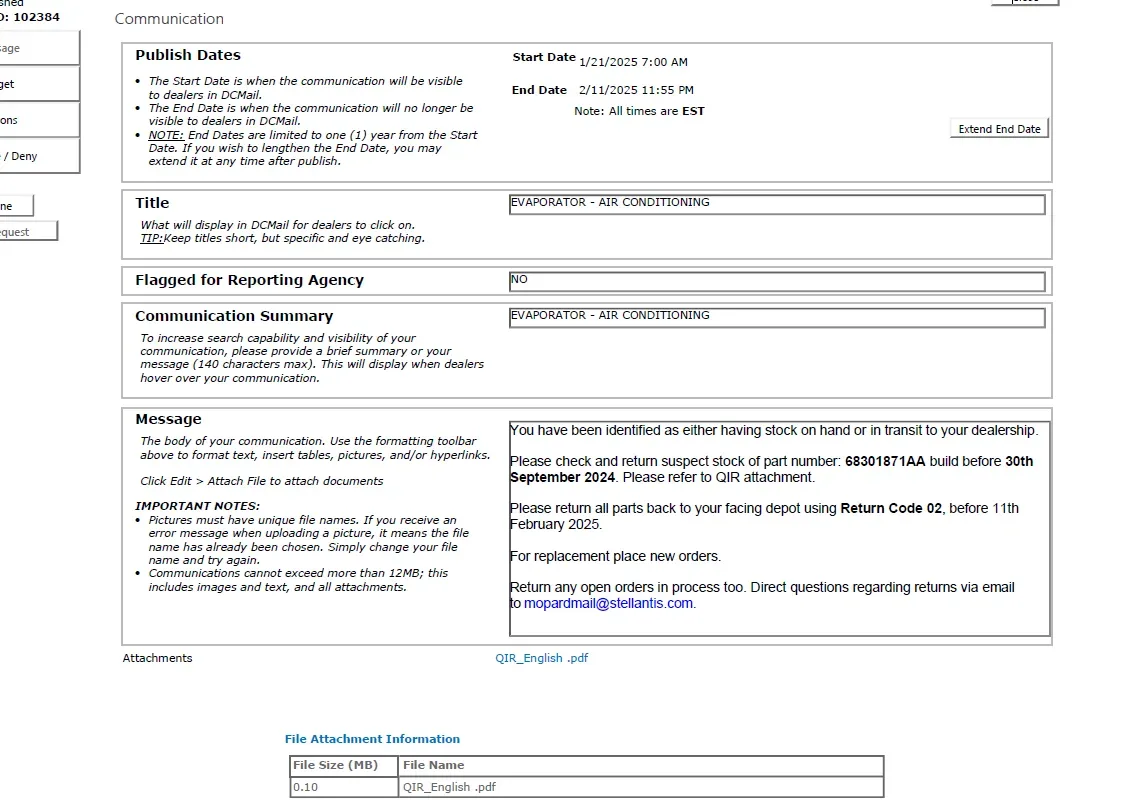Click the Return Code 02 bold text
Screen dimensions: 1123x800
point(891,509)
